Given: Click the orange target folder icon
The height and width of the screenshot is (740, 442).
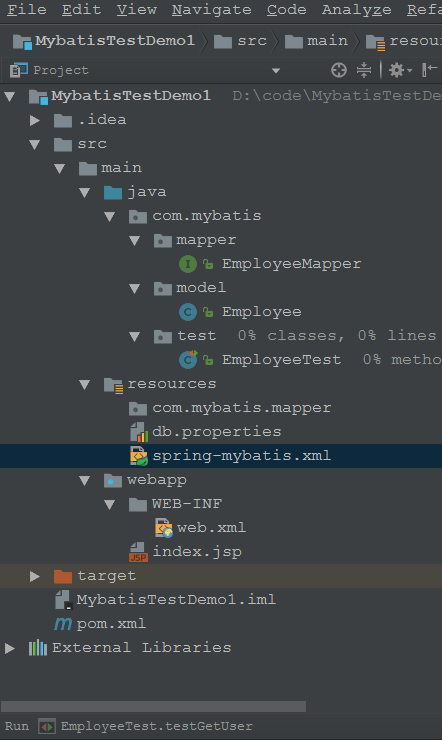Looking at the screenshot, I should tap(63, 576).
